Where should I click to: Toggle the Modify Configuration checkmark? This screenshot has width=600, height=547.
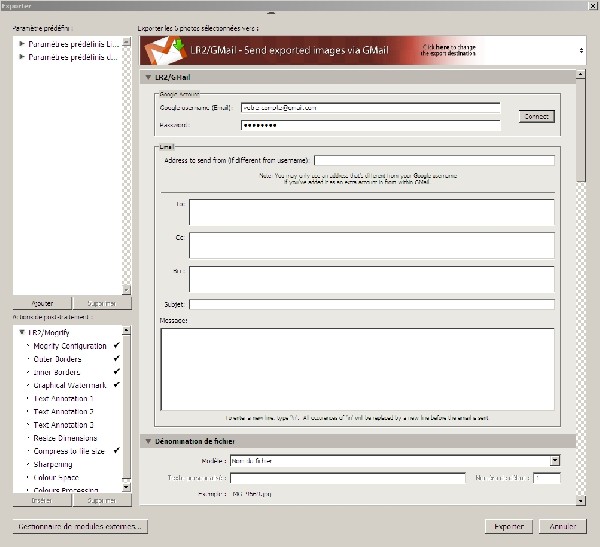pyautogui.click(x=117, y=345)
